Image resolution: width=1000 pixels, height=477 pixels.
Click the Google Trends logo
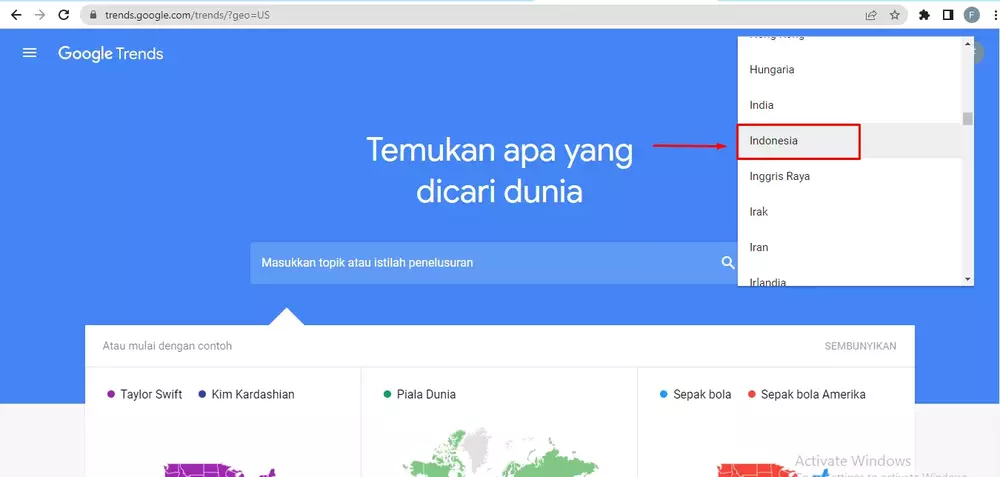[111, 54]
